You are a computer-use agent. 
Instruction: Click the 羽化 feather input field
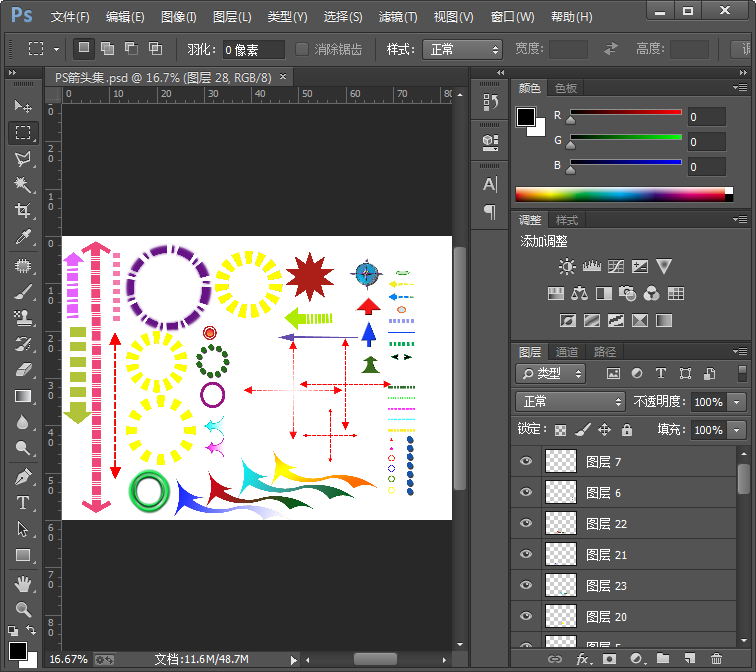[253, 49]
